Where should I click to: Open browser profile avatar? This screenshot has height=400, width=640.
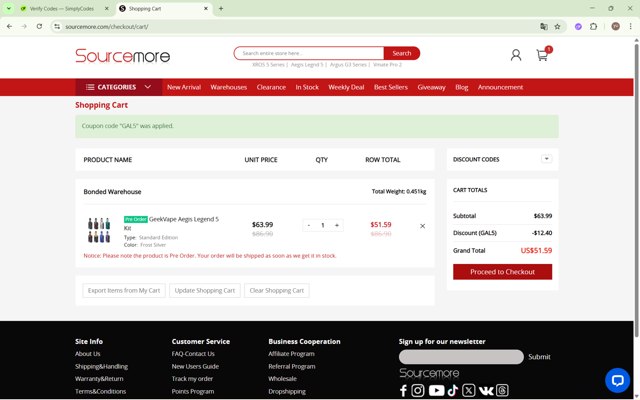click(616, 27)
